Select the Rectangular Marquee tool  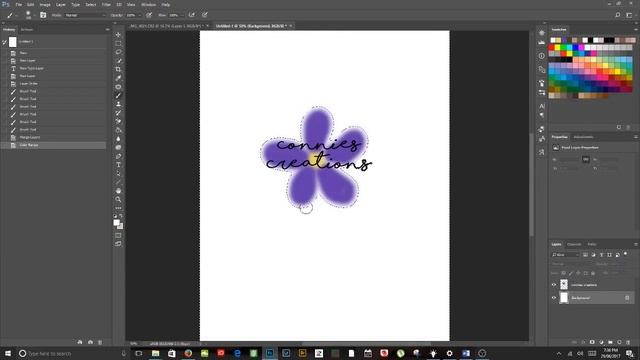[118, 44]
